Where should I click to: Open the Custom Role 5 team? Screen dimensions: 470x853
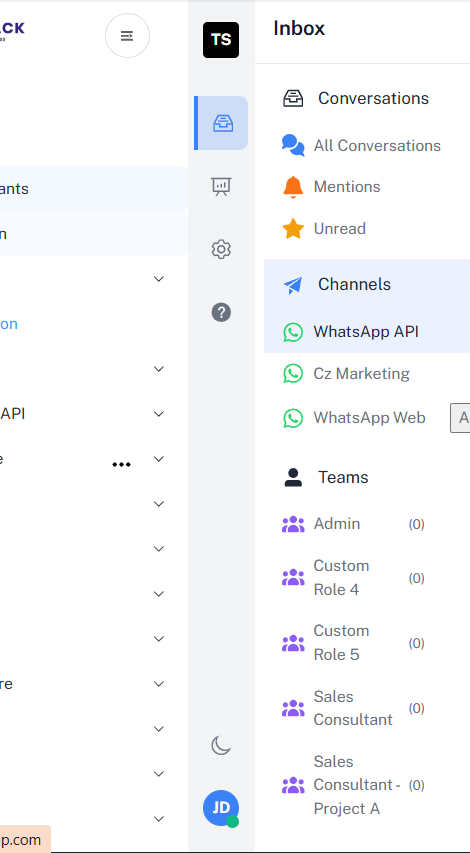[342, 642]
